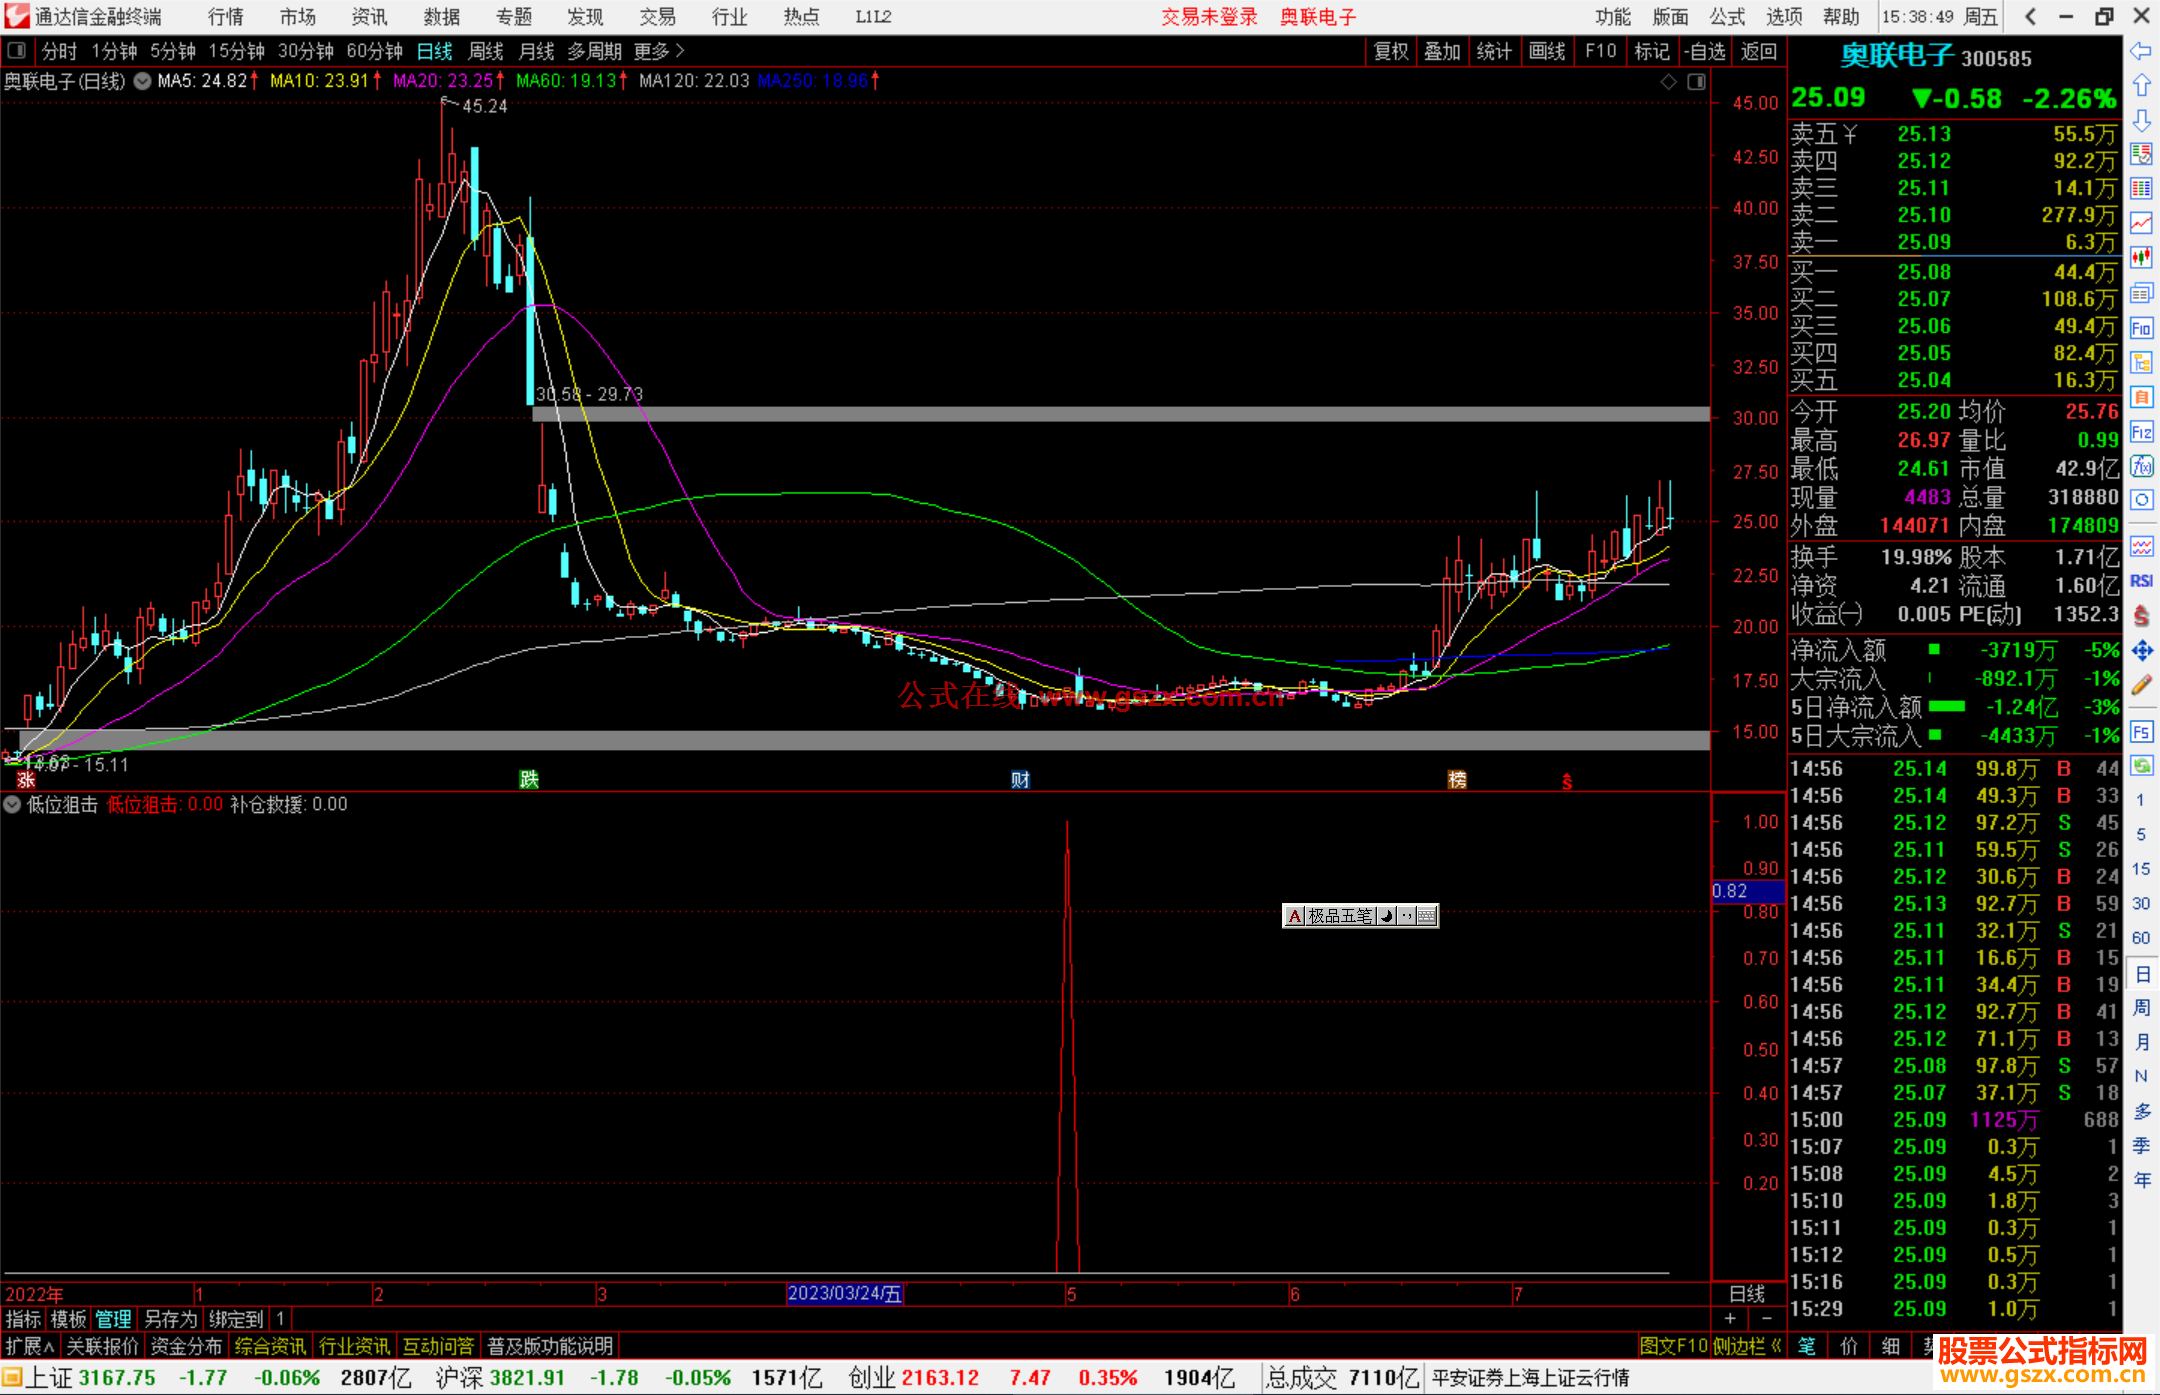This screenshot has width=2160, height=1395.
Task: Expand the 低位狙击 indicator dropdown arrow
Action: point(12,804)
